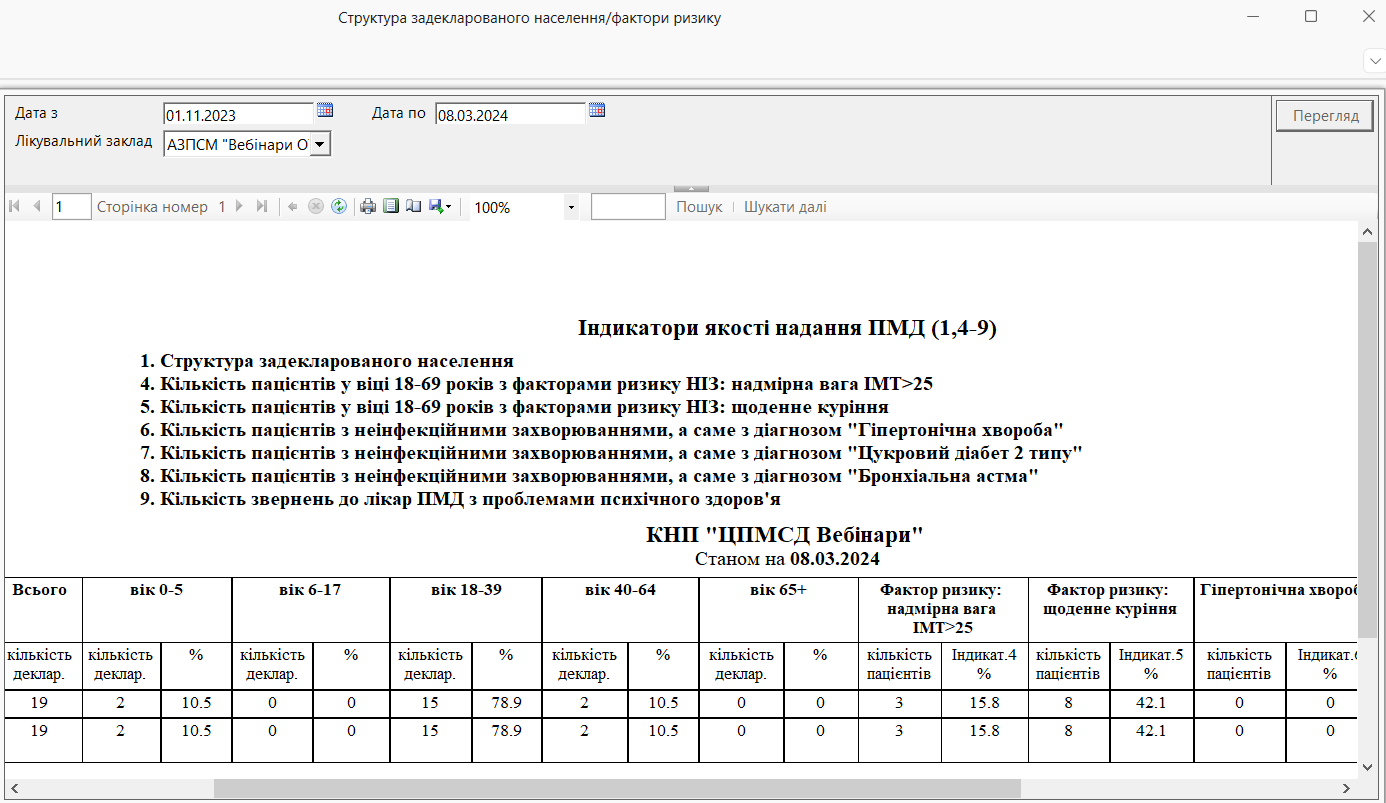Click the report title 'Індикатори якості надання ПМД (1,4-9)'
This screenshot has height=803, width=1386.
[x=787, y=328]
